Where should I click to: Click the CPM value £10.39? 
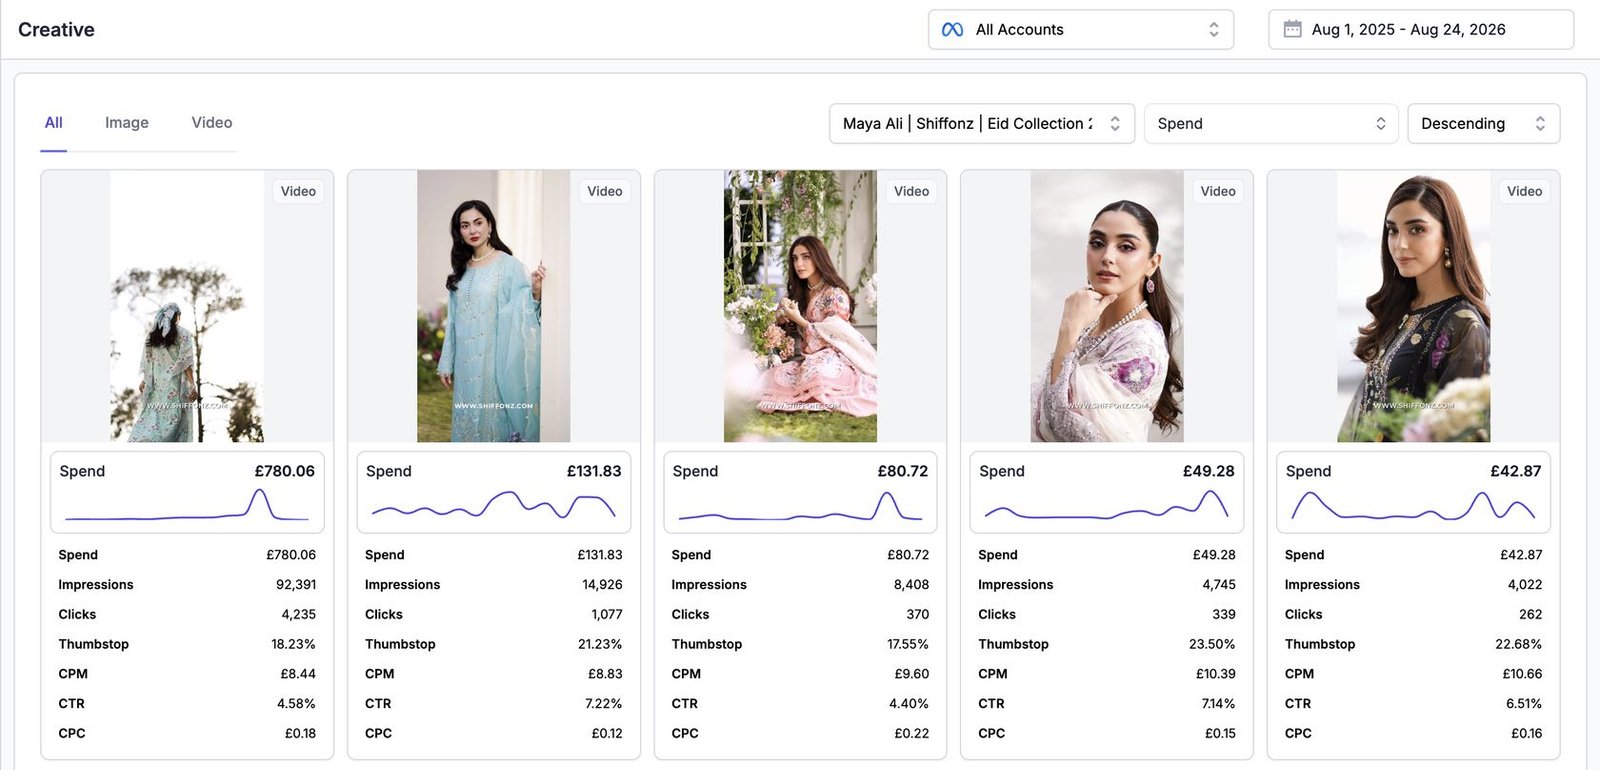(1216, 674)
